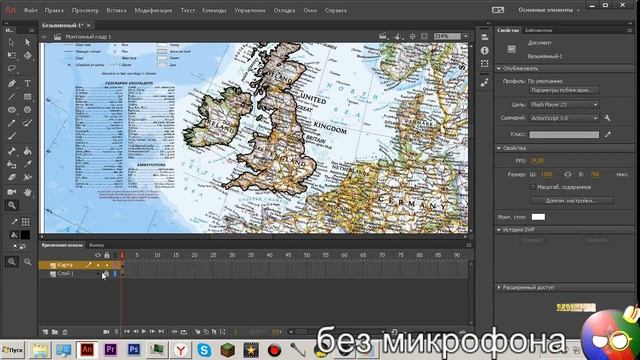Image resolution: width=640 pixels, height=360 pixels.
Task: Select the Zoom magnifier tool
Action: (x=11, y=205)
